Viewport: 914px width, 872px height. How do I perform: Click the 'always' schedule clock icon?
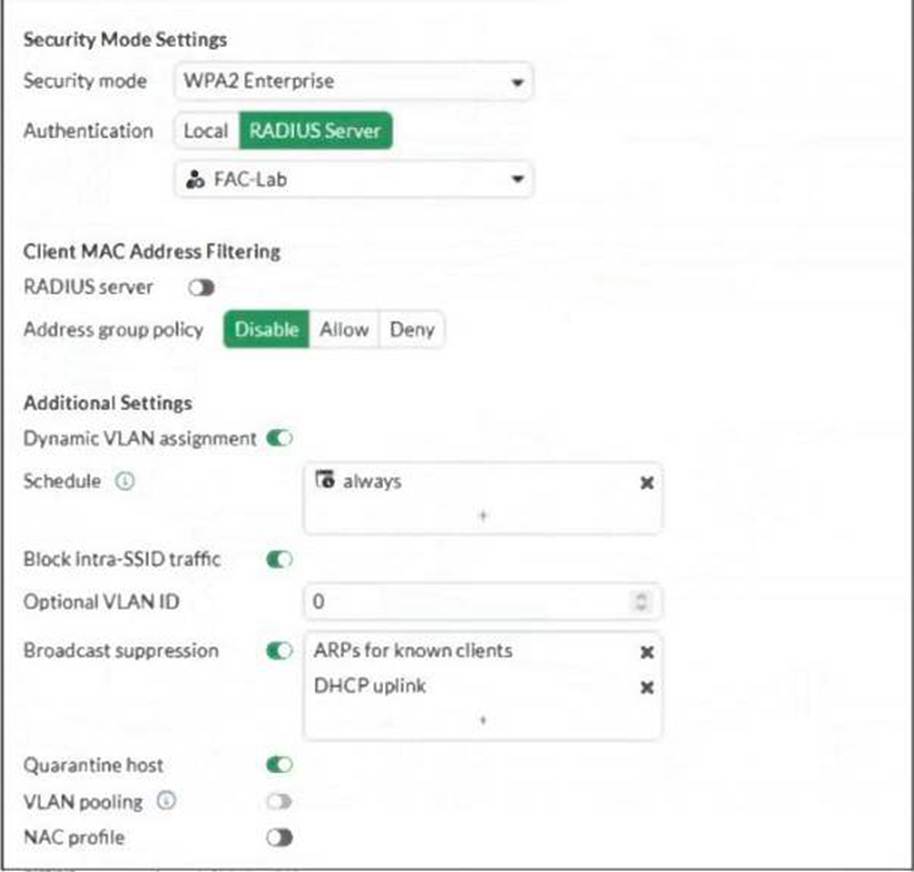click(x=324, y=481)
